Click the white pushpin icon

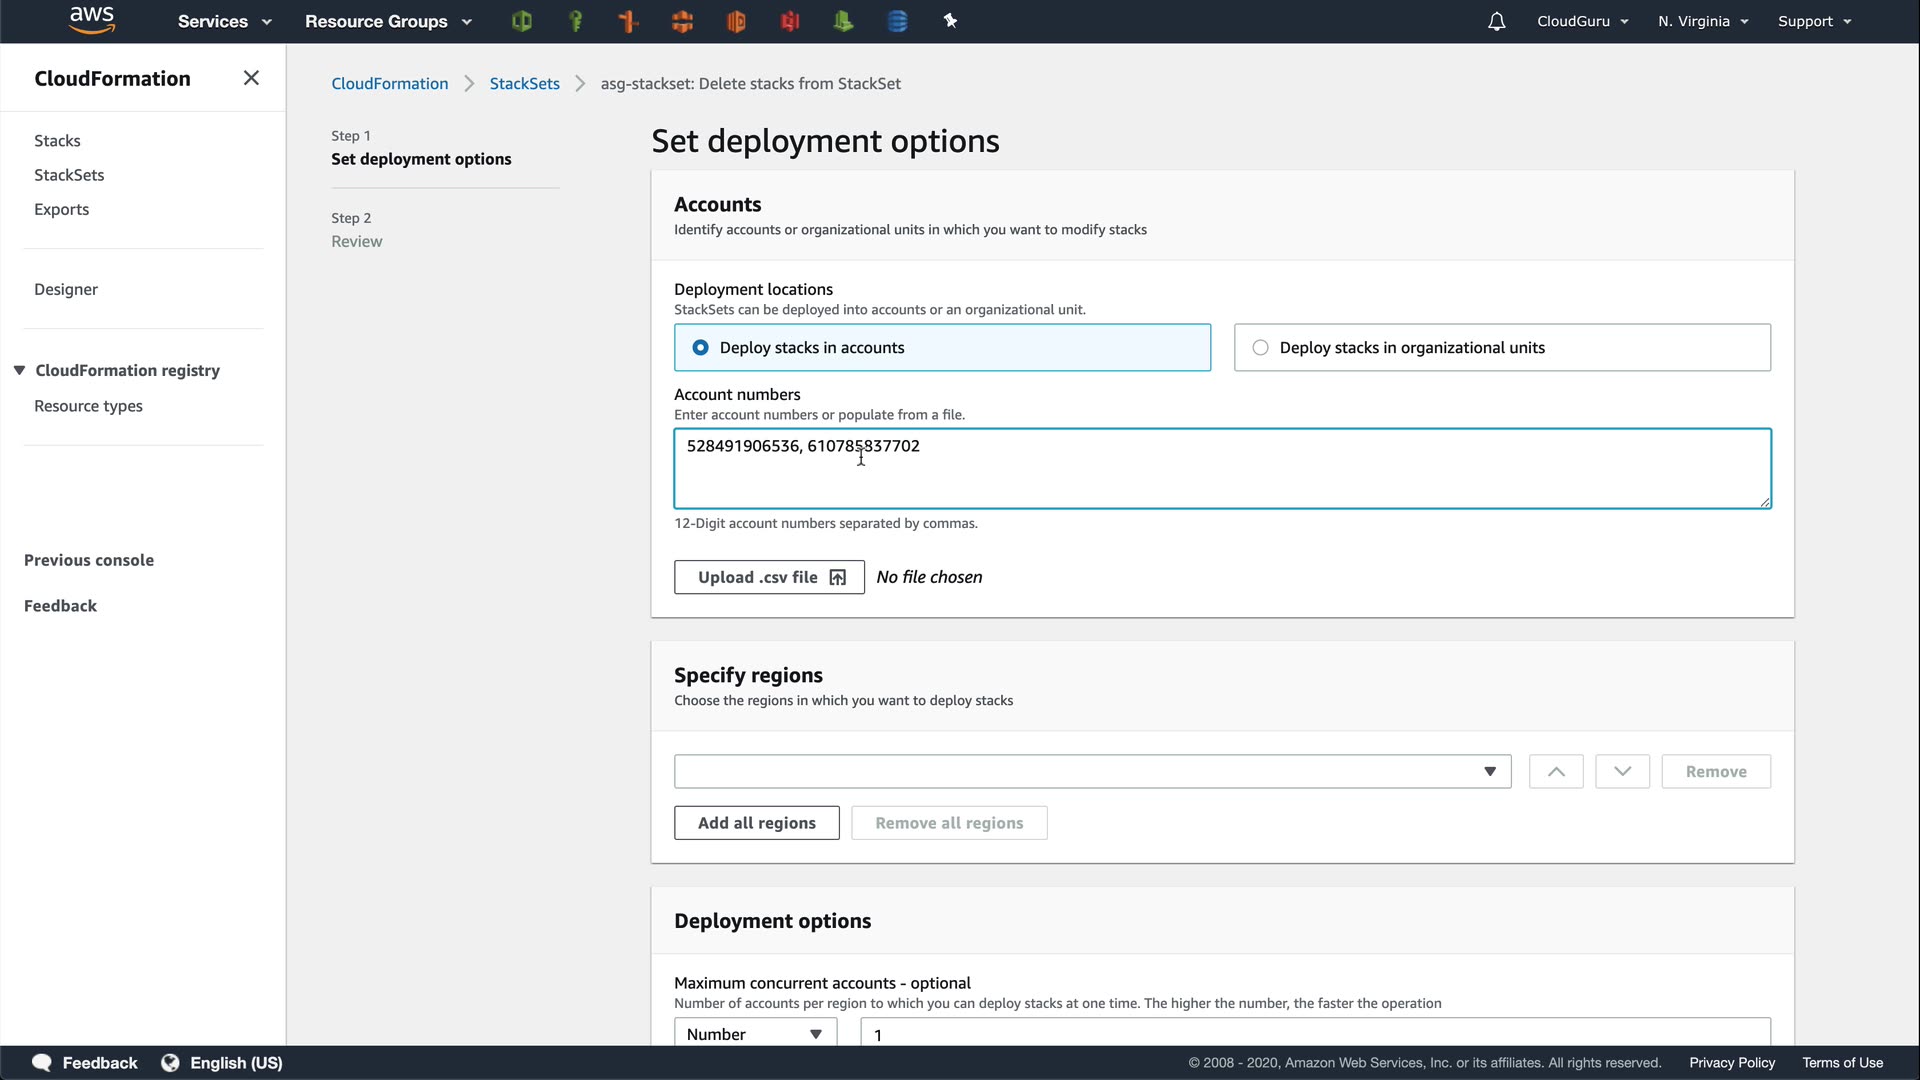pos(950,21)
